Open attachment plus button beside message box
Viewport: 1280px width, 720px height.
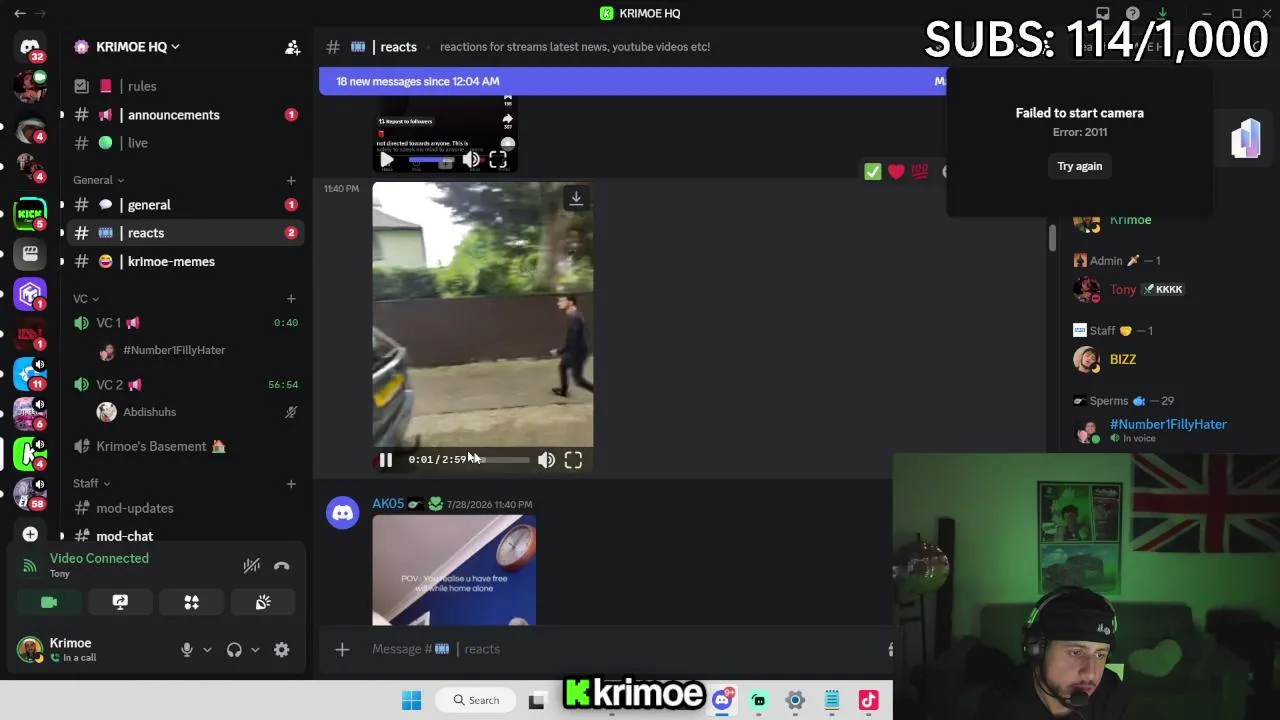coord(342,649)
